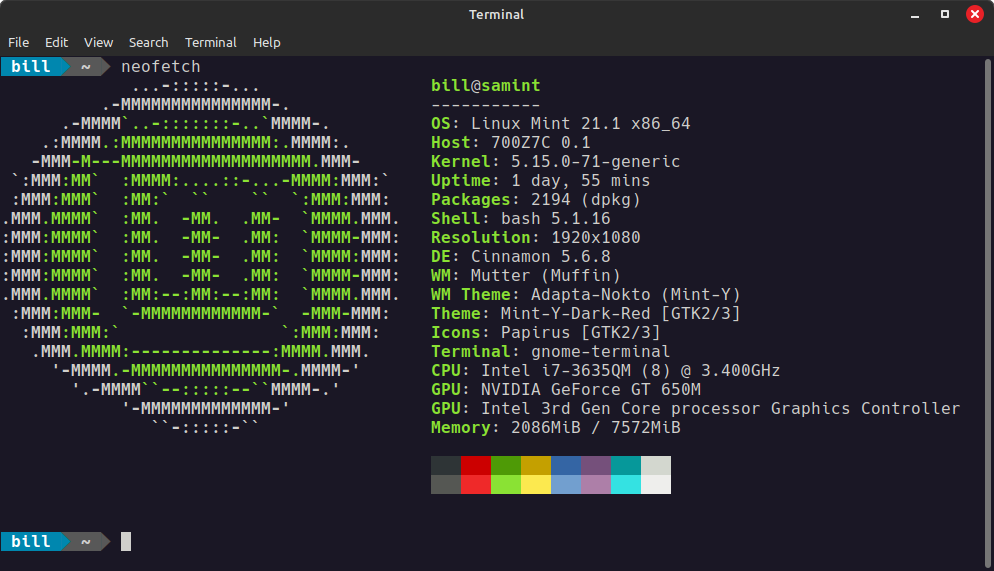The width and height of the screenshot is (994, 571).
Task: Click the Memory value '2086MiB / 7572MiB'
Action: coord(595,428)
